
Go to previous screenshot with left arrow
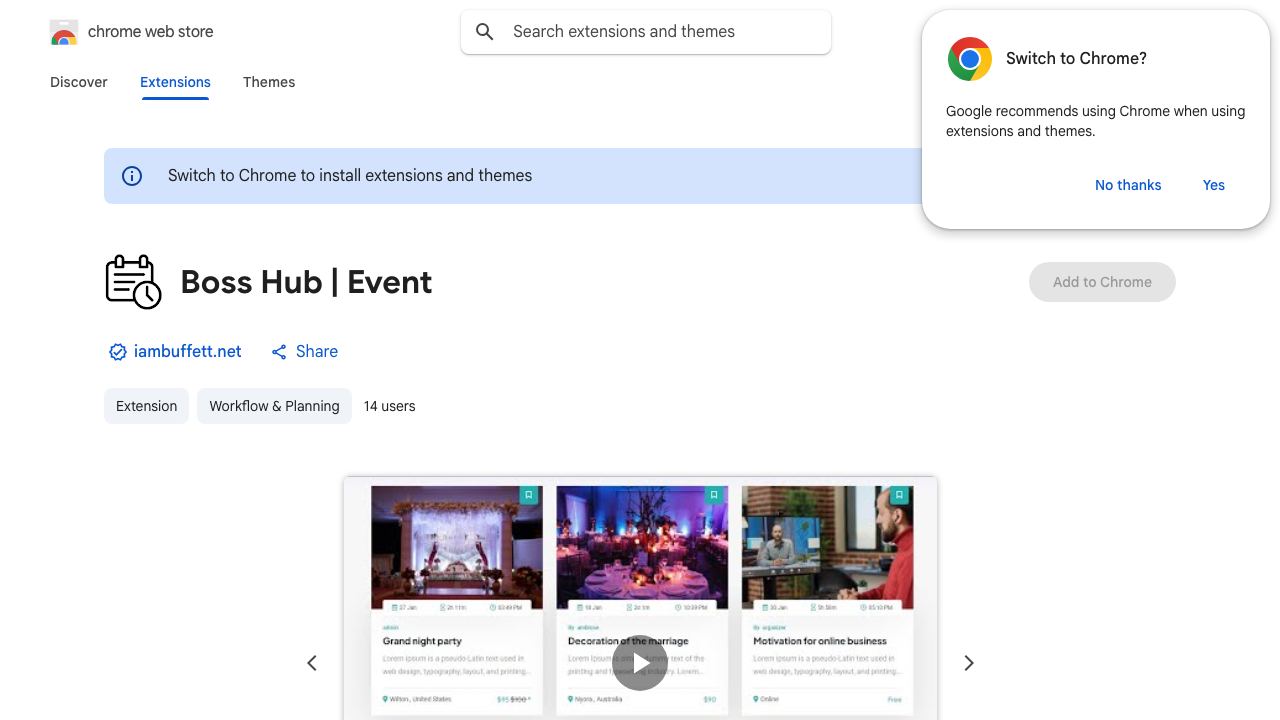coord(312,663)
